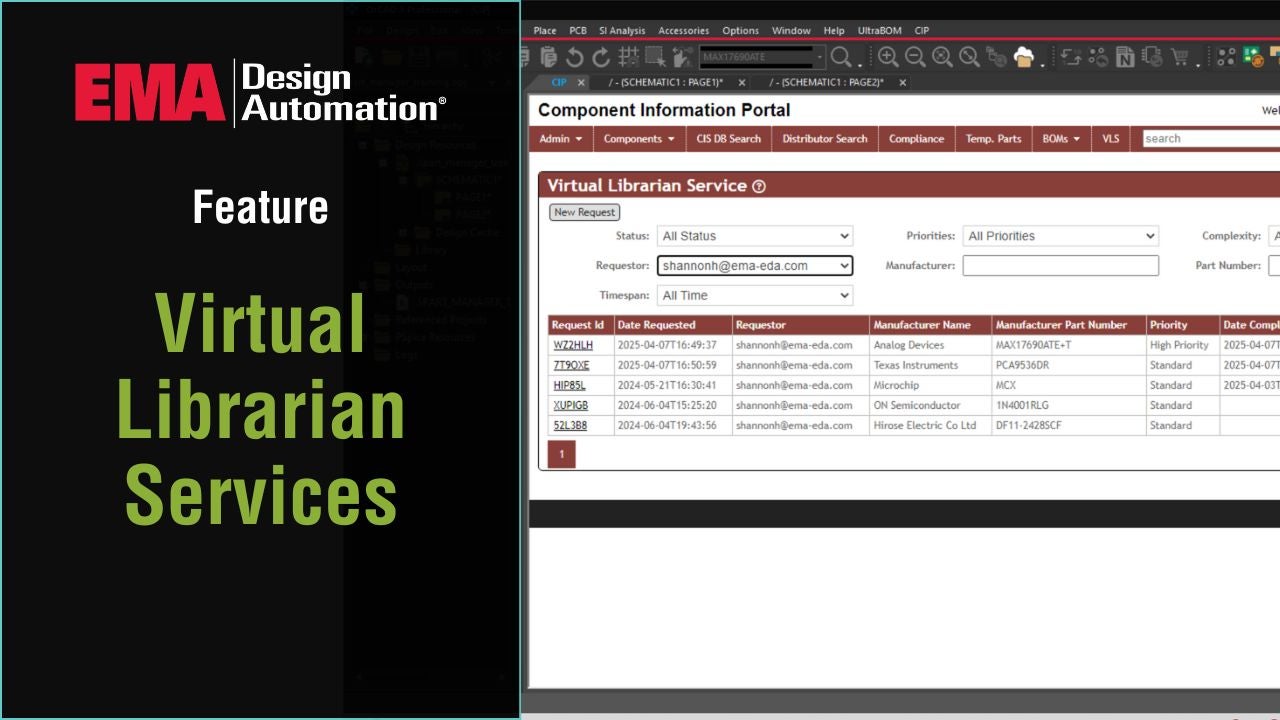Click the area select toolbar icon
The image size is (1280, 720).
[x=655, y=57]
